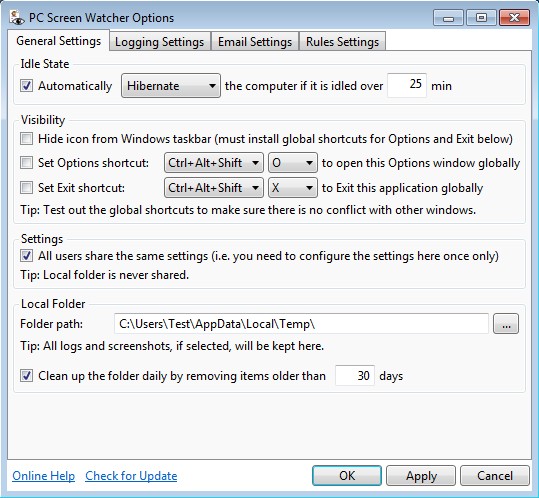The width and height of the screenshot is (539, 498).
Task: Switch to the Logging Settings tab
Action: pyautogui.click(x=160, y=42)
